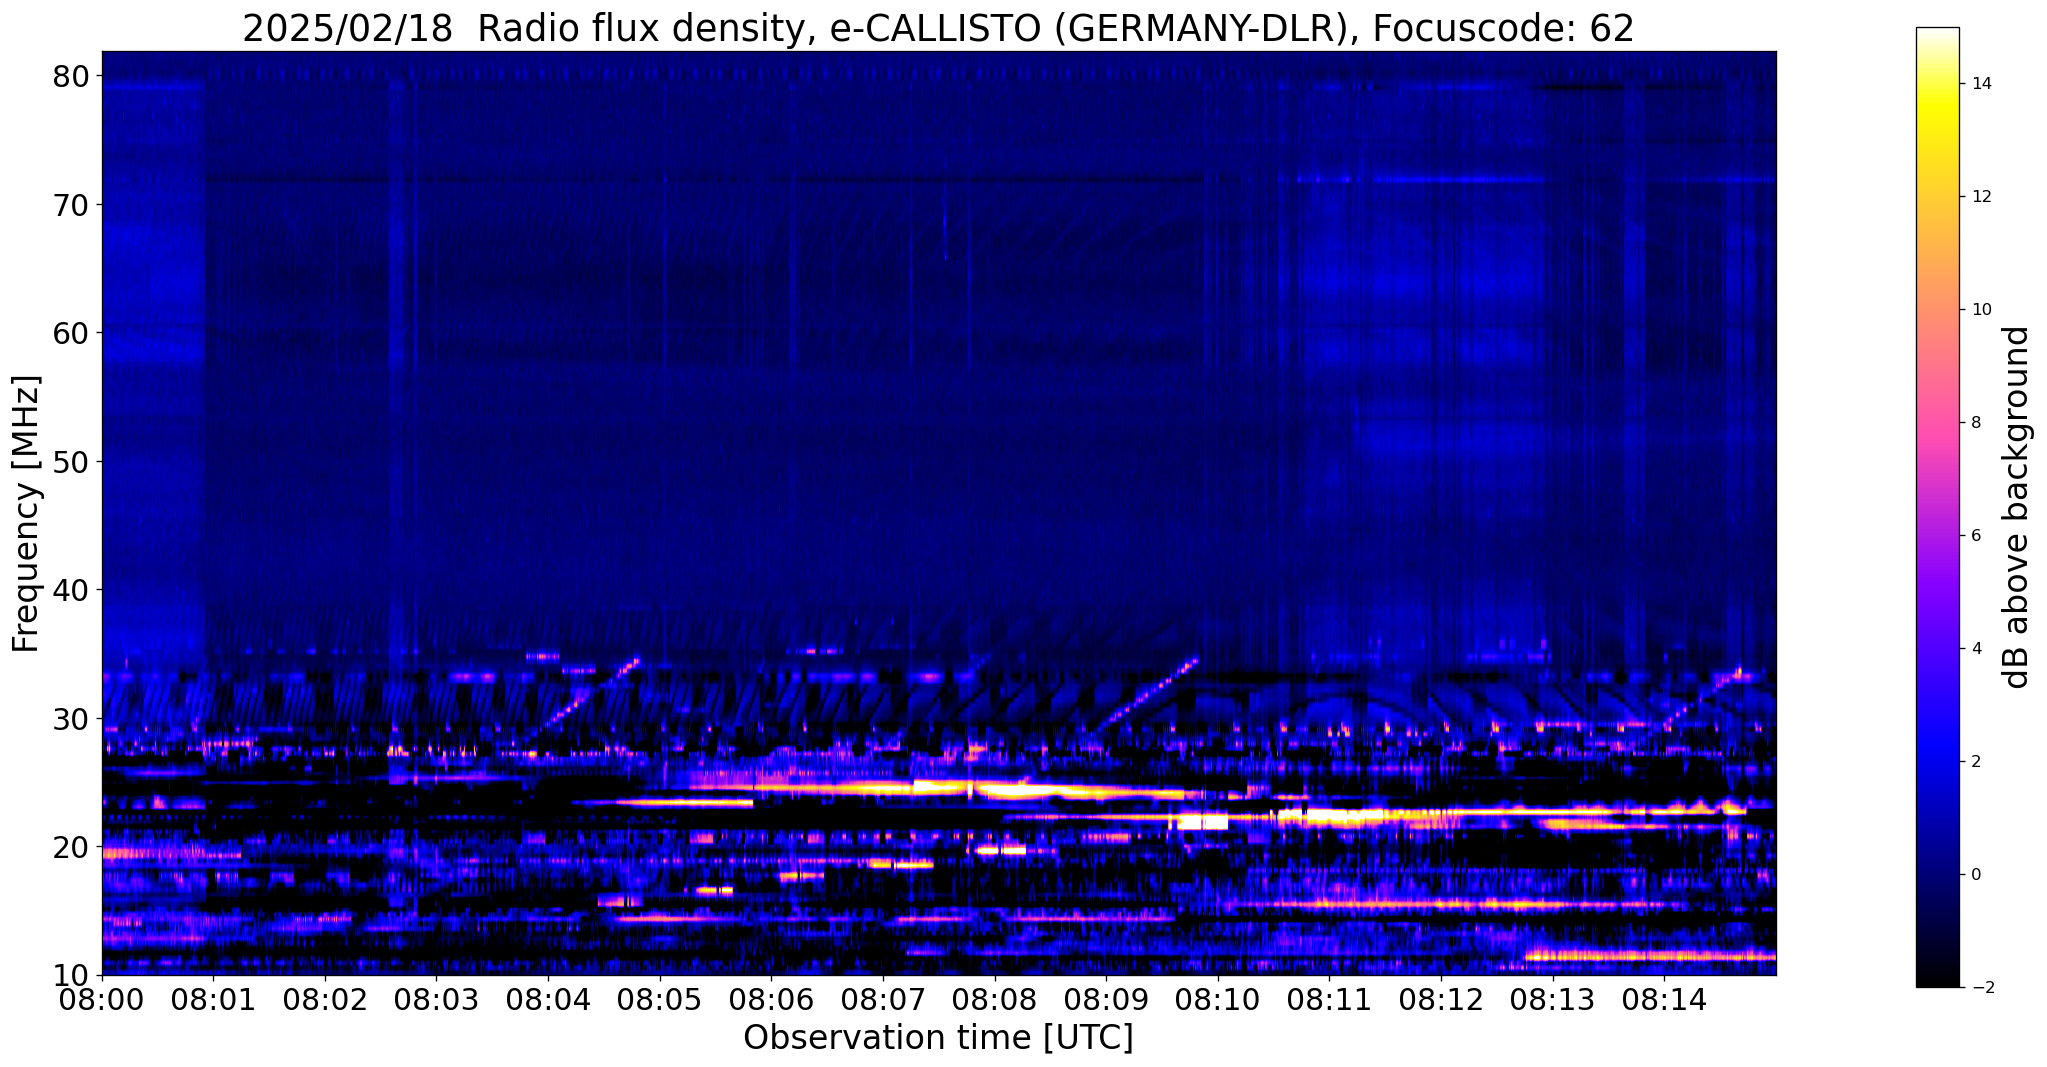Click the yellow band at 08:13 near 11 MHz

click(1650, 956)
